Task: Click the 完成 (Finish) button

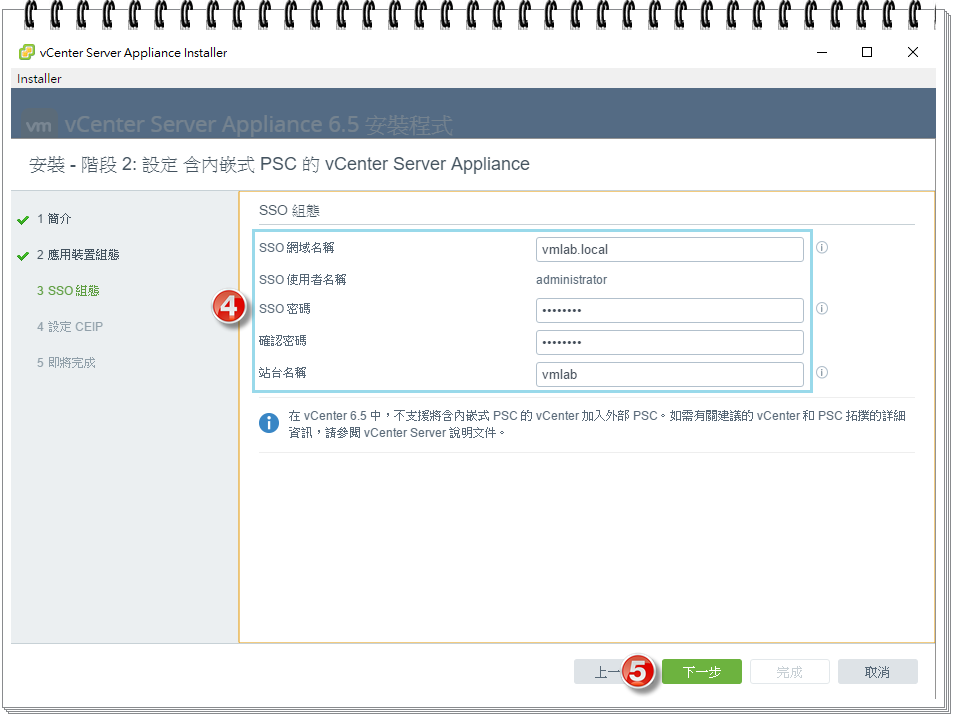Action: click(790, 672)
